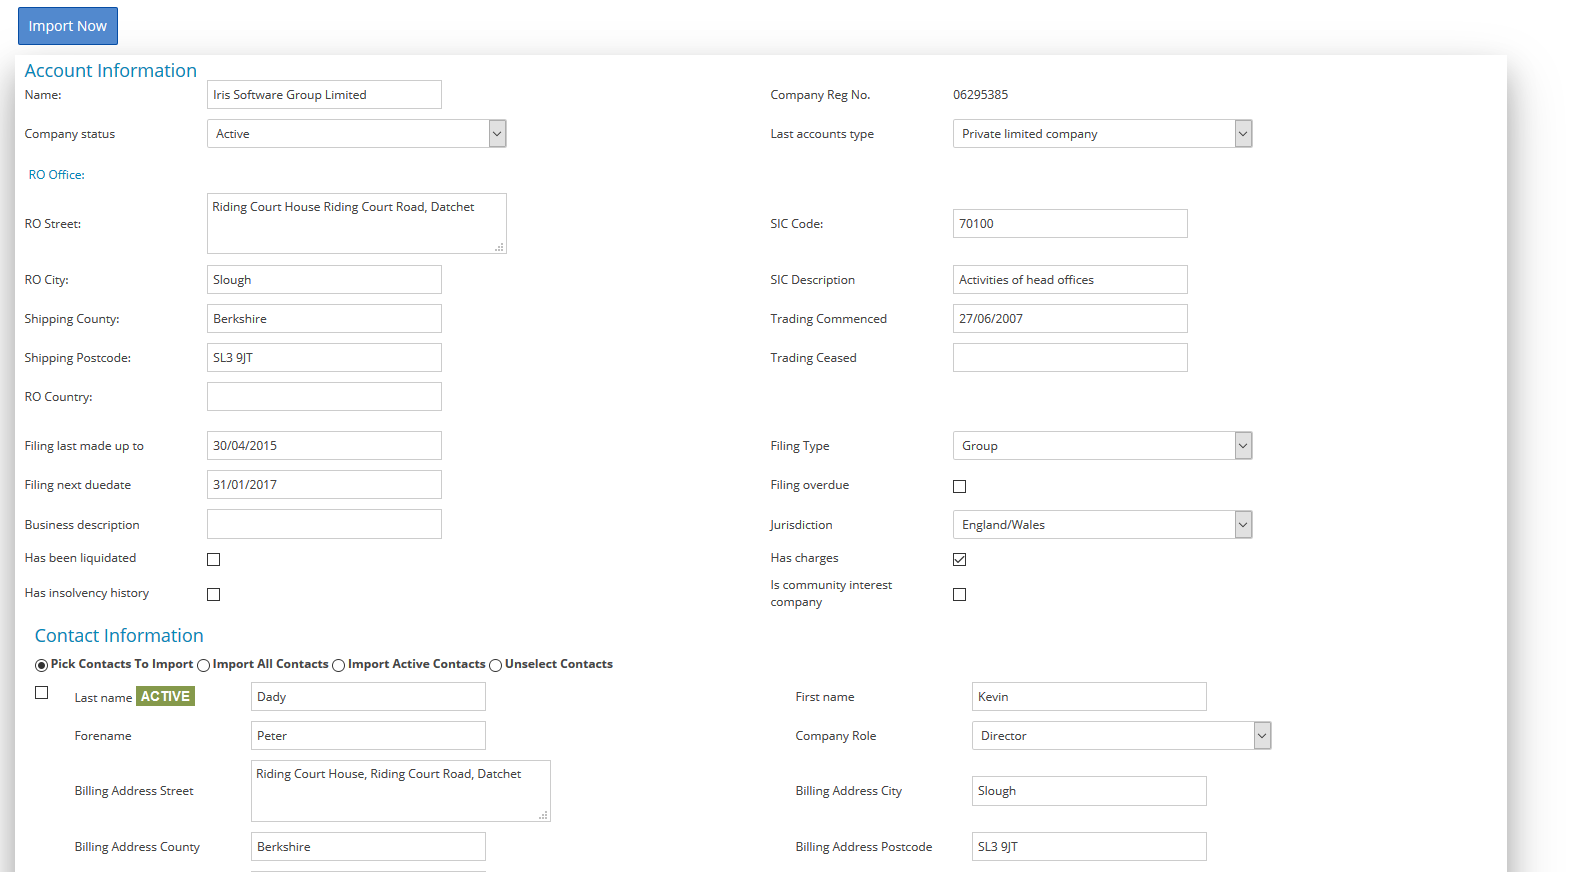Viewport: 1574px width, 872px height.
Task: Edit the Last name field Dady
Action: pos(368,697)
